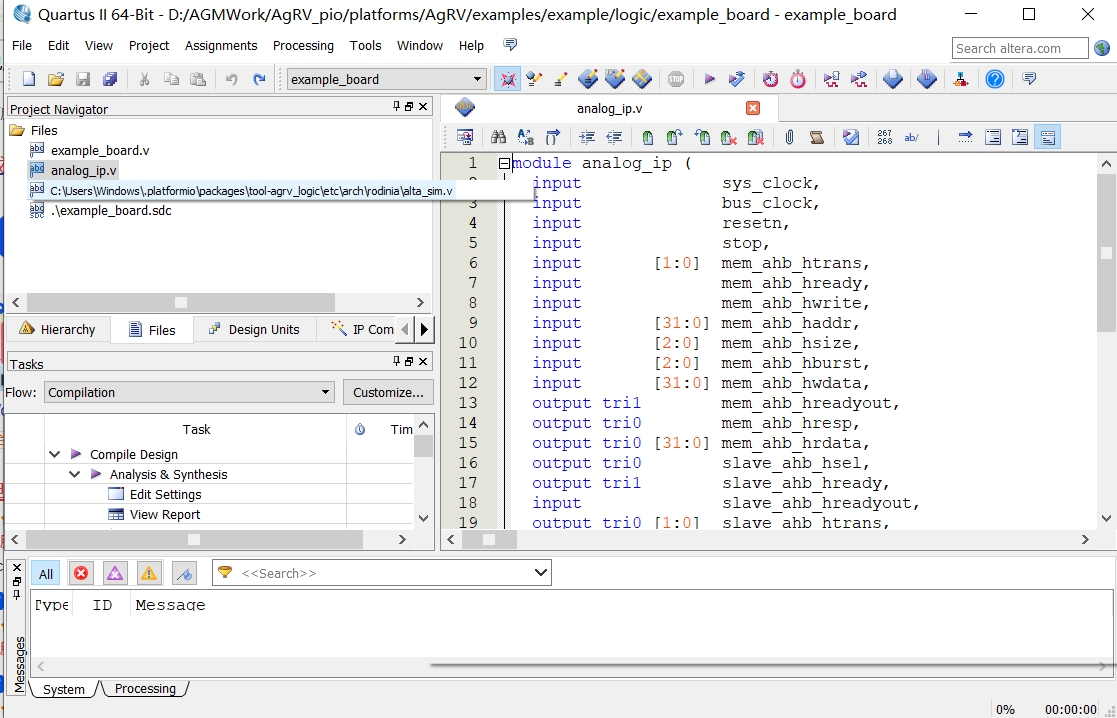Click the Decrease Indent icon
Image resolution: width=1117 pixels, height=718 pixels.
[x=614, y=137]
